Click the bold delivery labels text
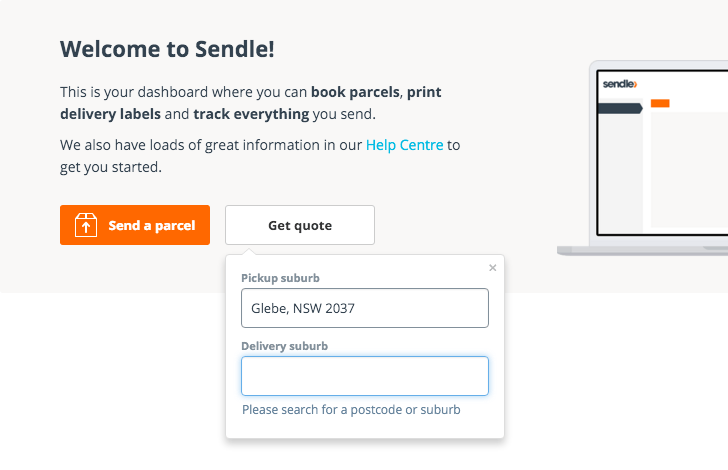728x470 pixels. click(x=110, y=114)
